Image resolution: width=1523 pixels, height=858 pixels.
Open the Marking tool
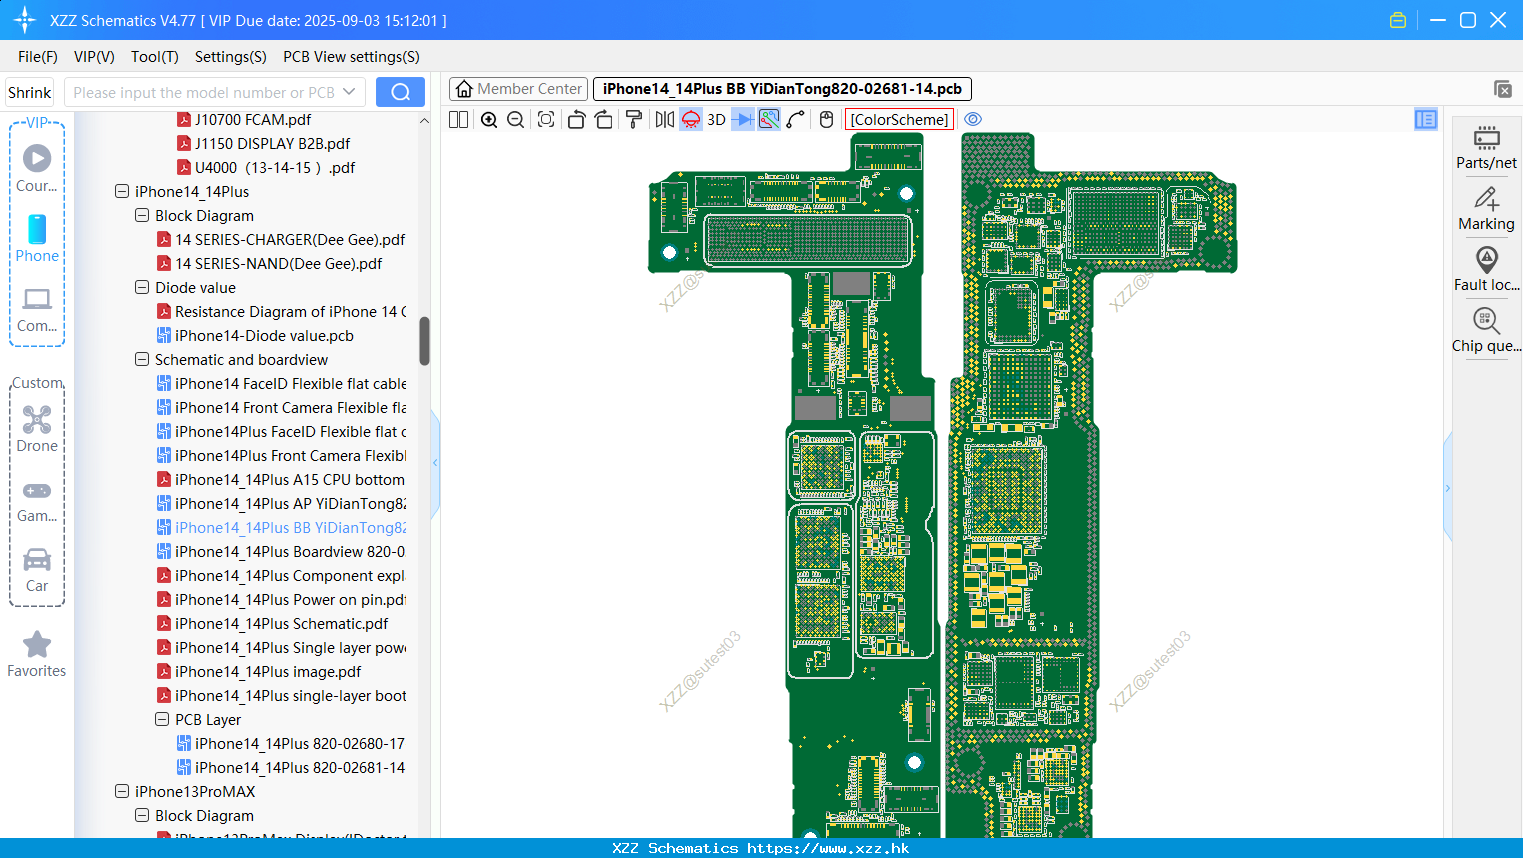pyautogui.click(x=1486, y=209)
